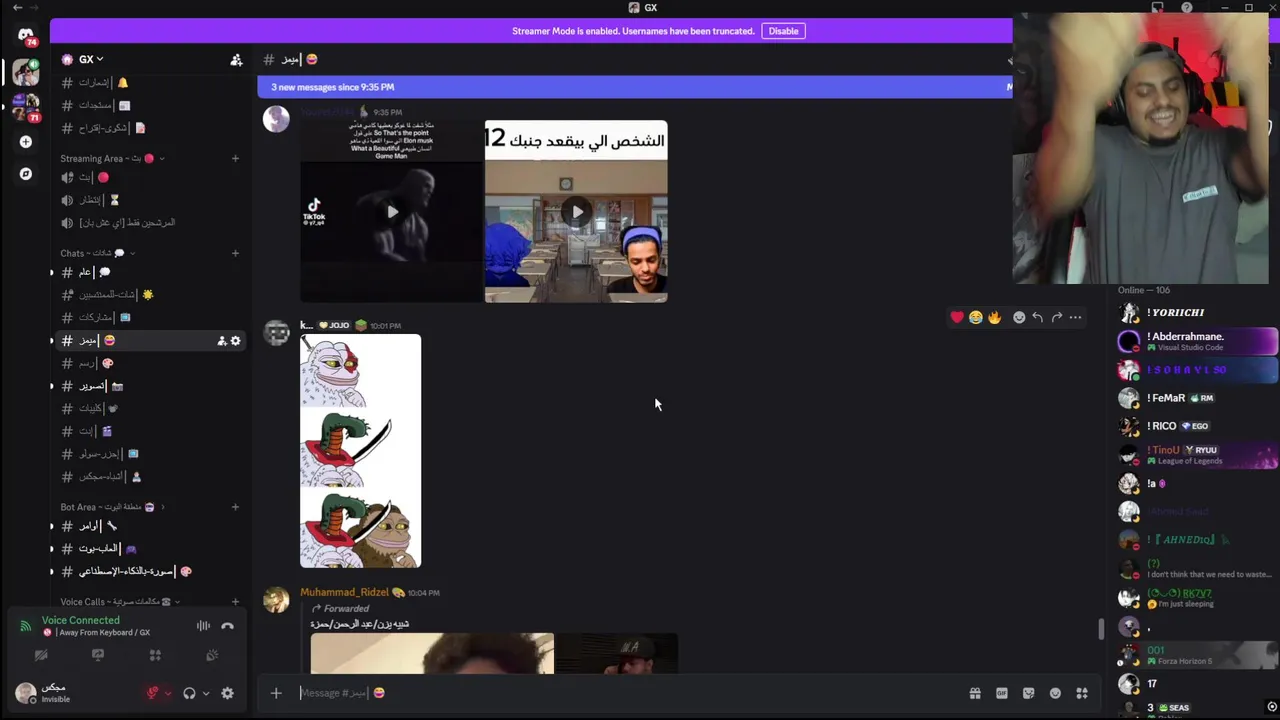
Task: Toggle noise suppression waveform icon
Action: coord(203,626)
